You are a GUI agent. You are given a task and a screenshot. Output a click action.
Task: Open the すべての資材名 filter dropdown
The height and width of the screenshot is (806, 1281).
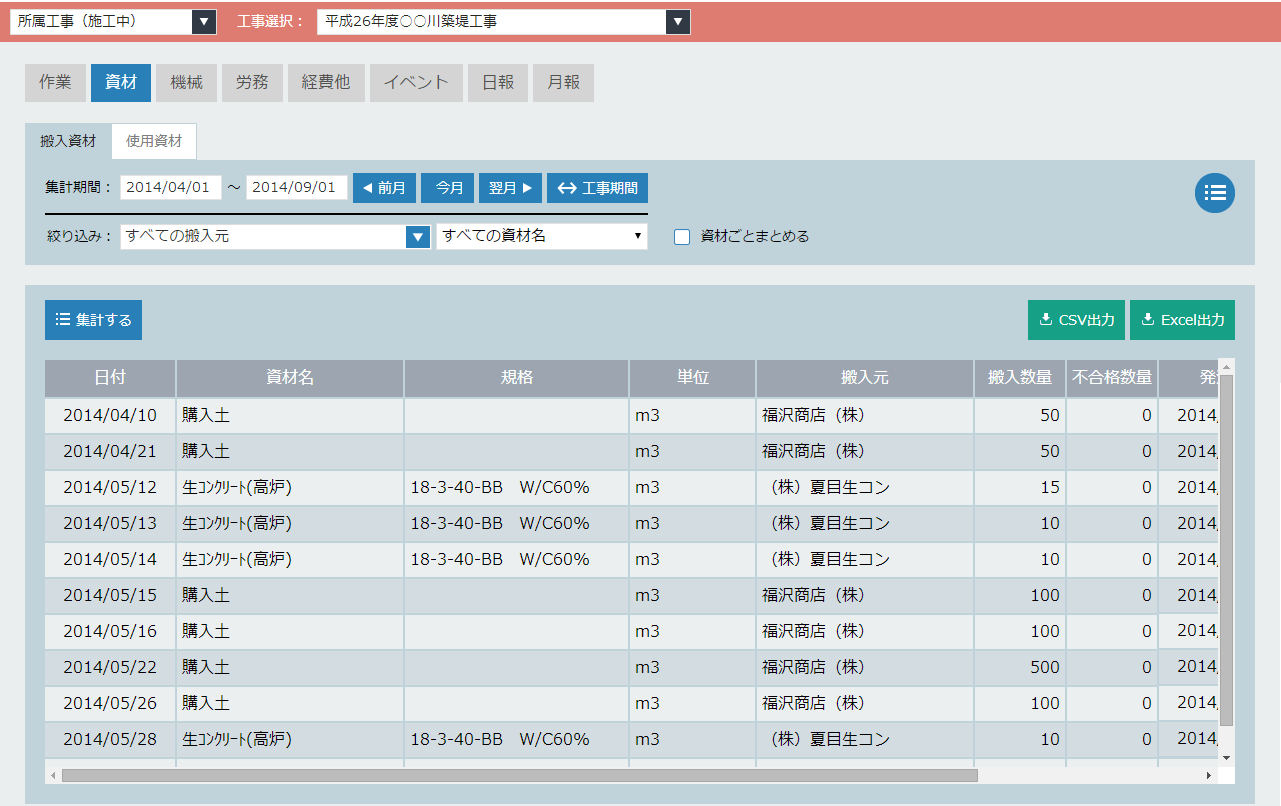click(542, 236)
